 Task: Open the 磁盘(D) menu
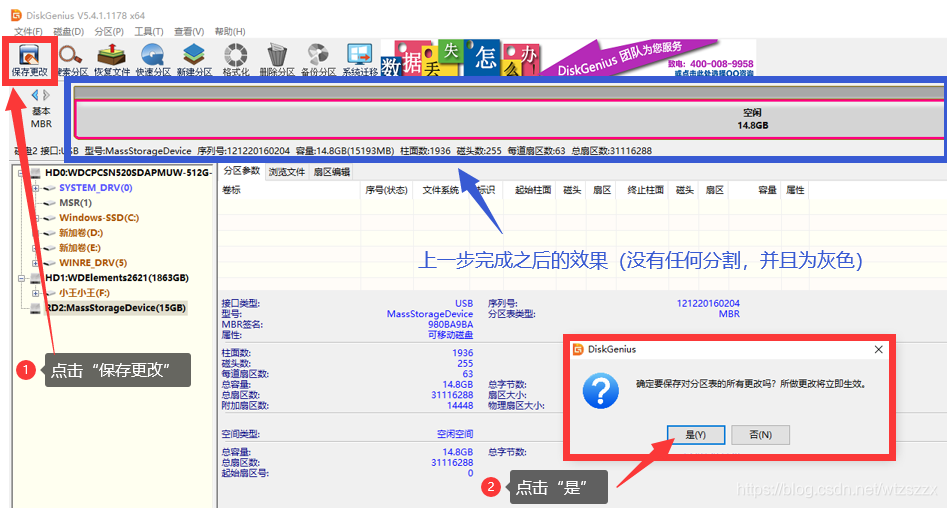(x=68, y=31)
